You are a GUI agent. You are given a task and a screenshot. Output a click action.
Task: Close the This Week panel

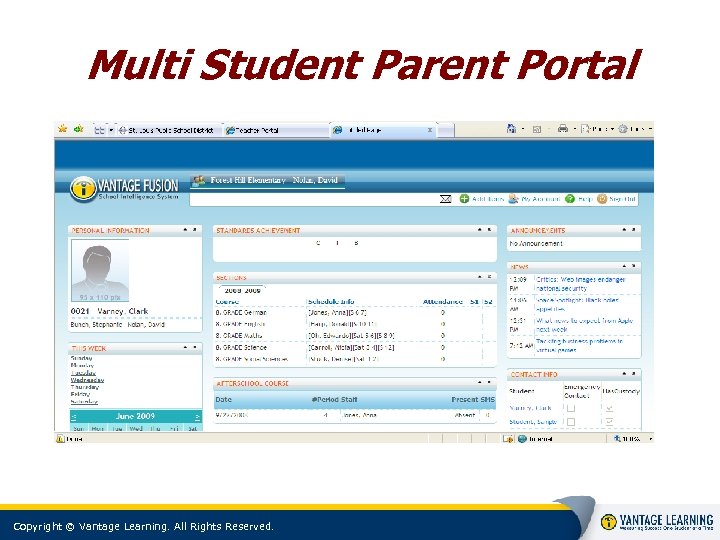[x=195, y=348]
